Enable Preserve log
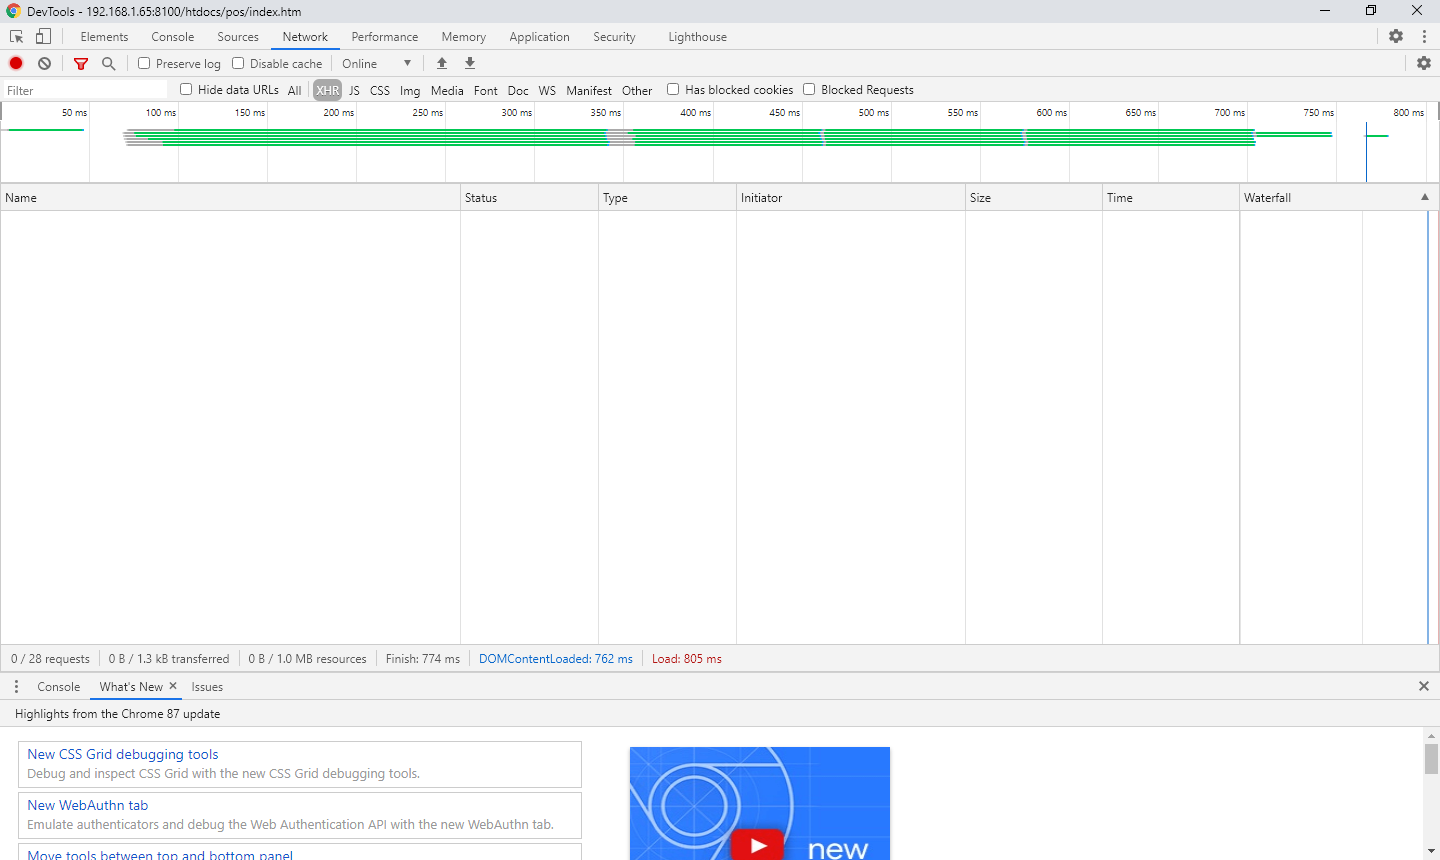This screenshot has width=1440, height=860. coord(144,62)
